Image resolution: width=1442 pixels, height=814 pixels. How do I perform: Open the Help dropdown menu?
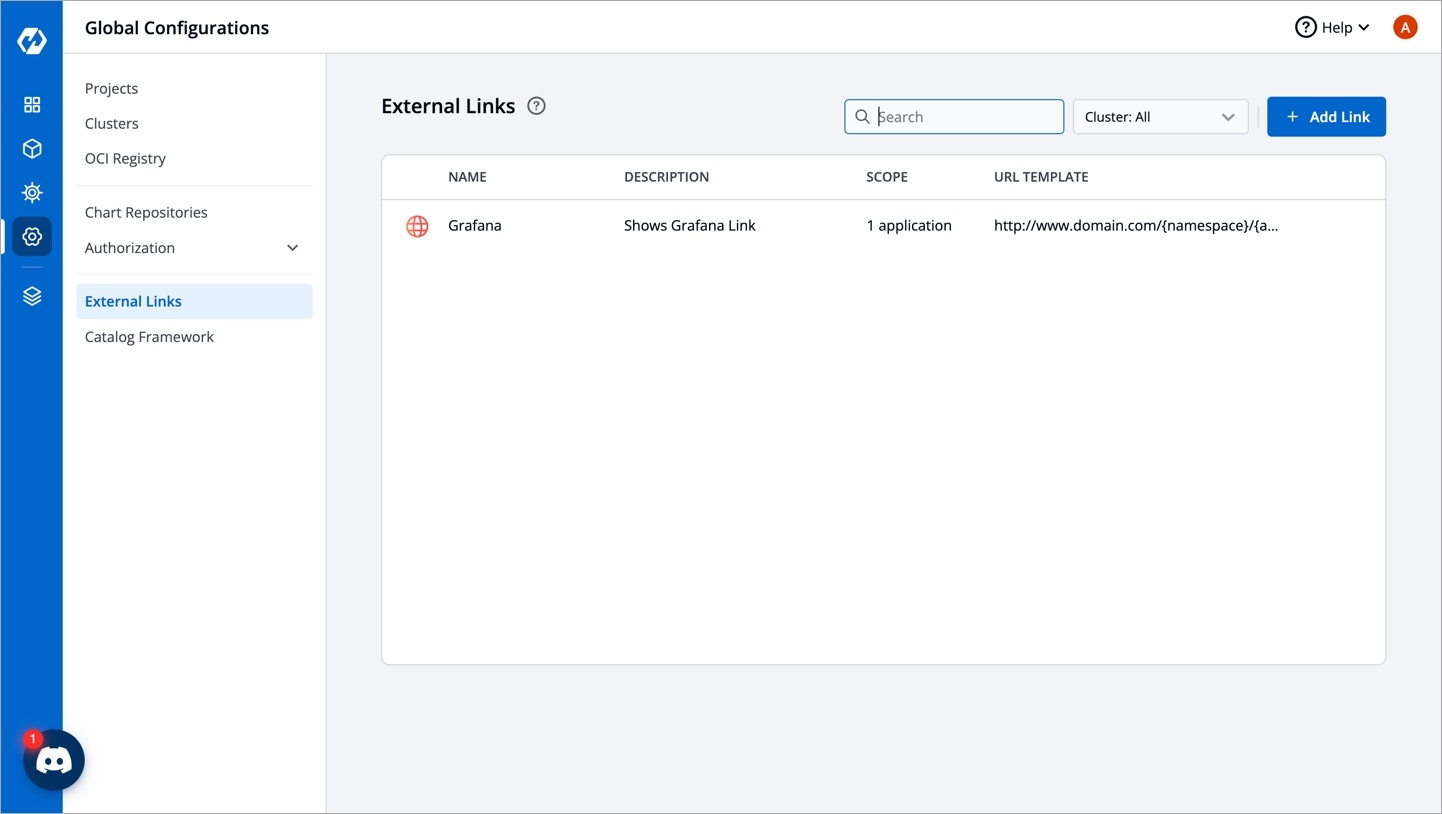[1332, 28]
